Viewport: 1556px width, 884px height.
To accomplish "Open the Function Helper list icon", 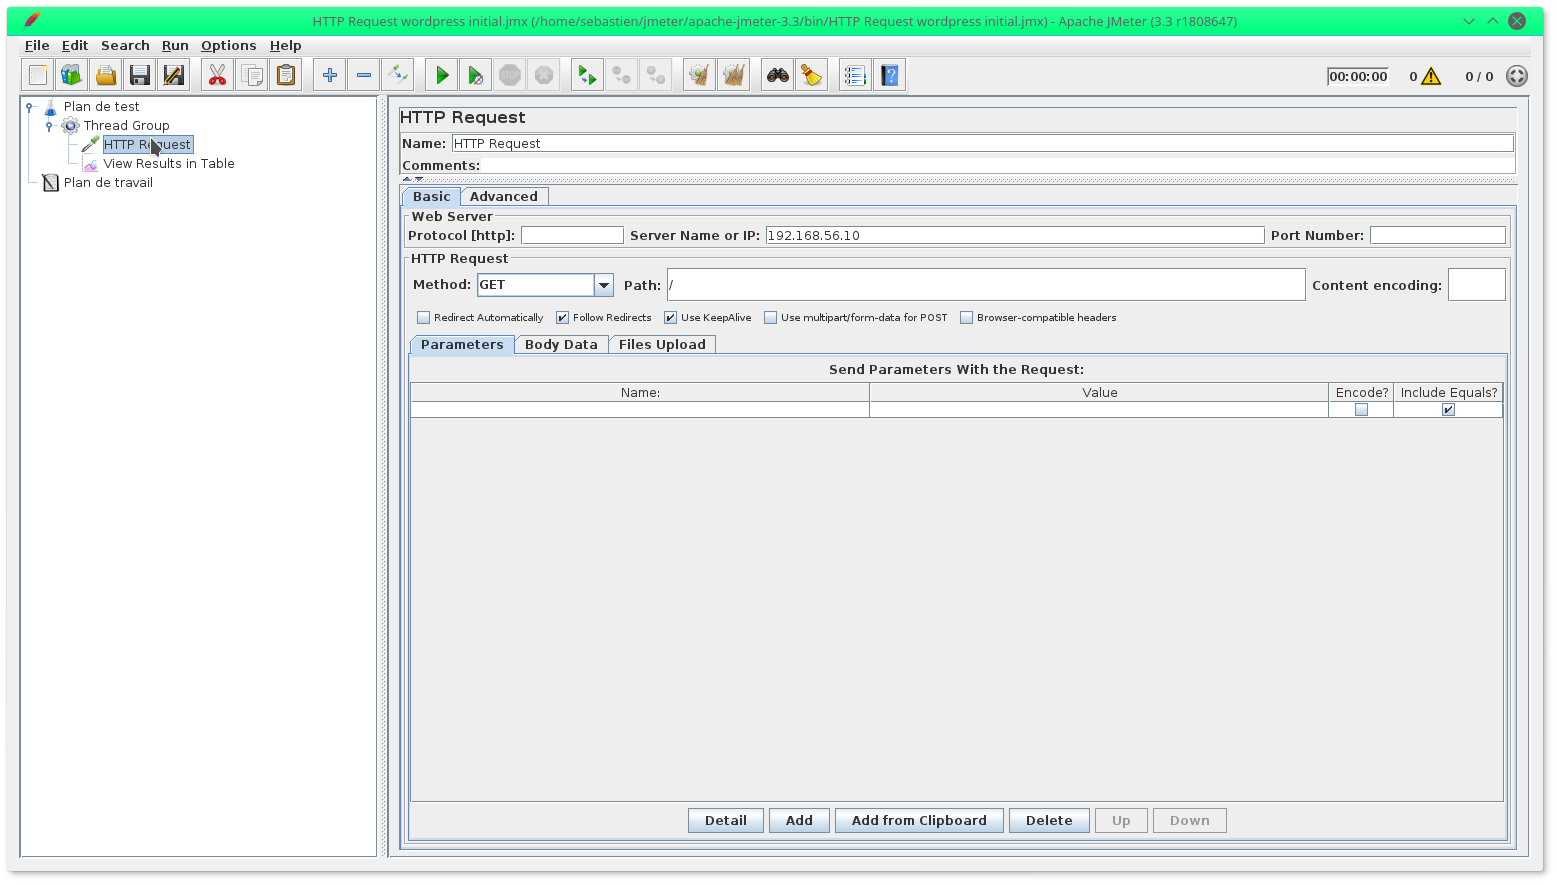I will point(856,75).
